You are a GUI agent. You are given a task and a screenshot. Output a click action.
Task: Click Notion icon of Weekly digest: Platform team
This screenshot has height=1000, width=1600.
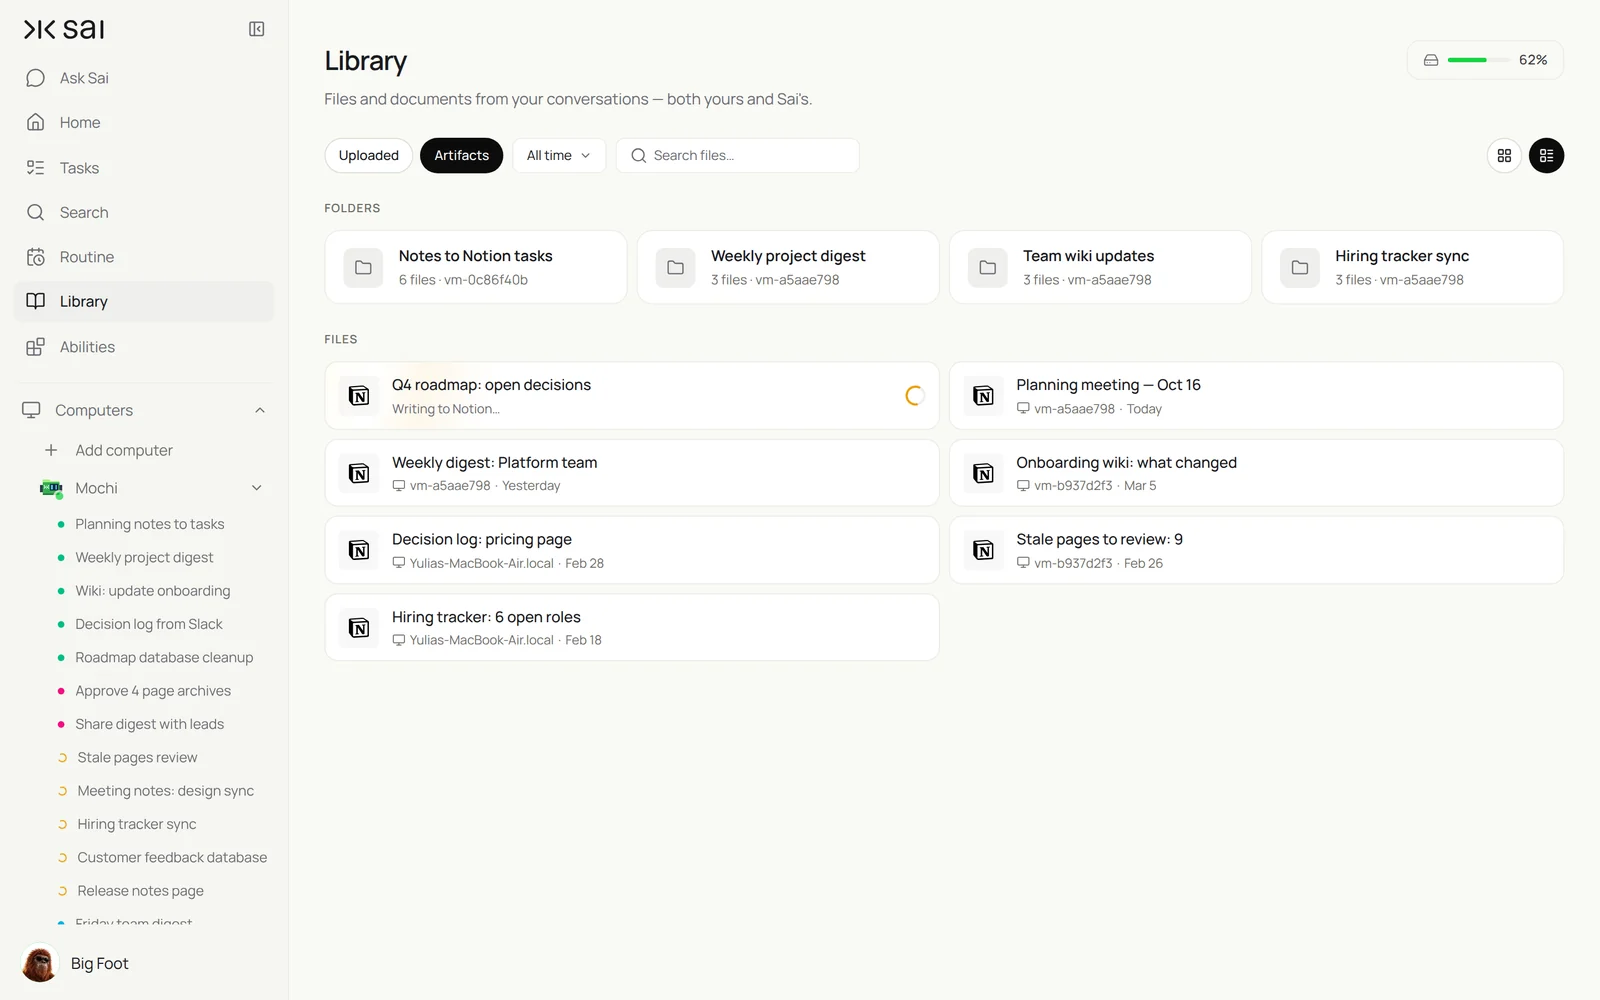click(x=359, y=473)
